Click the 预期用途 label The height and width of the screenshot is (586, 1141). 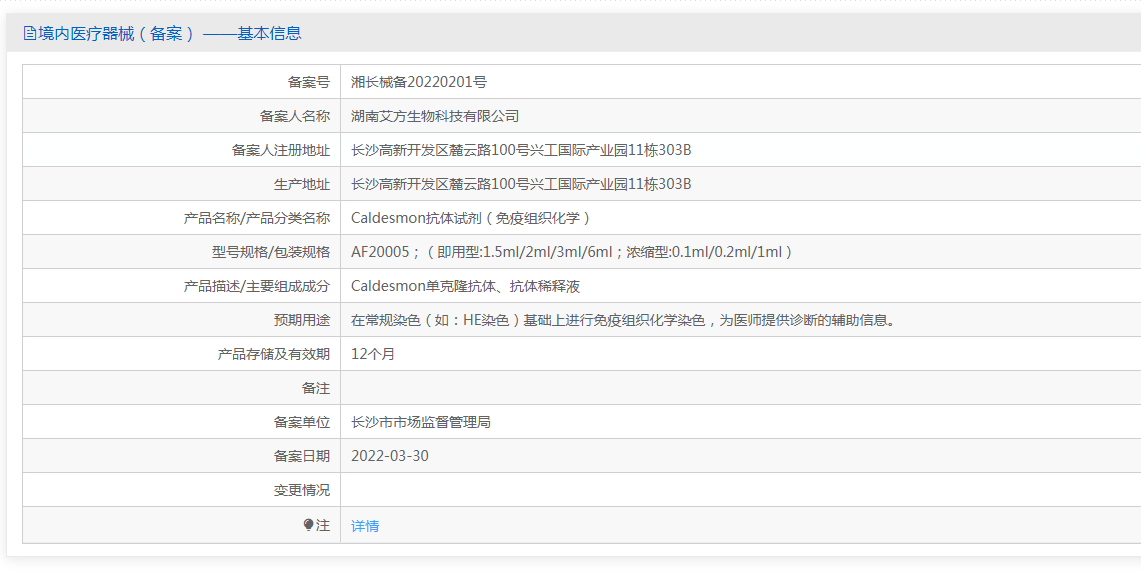tap(302, 320)
